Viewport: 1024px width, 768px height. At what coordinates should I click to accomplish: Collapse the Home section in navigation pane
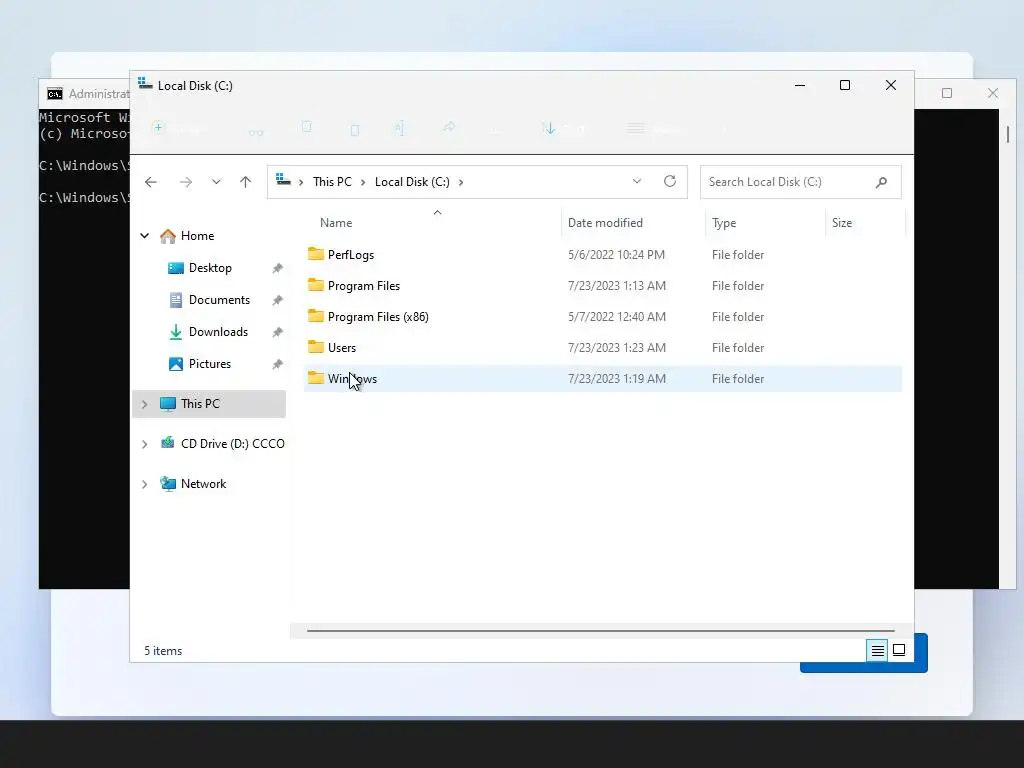(x=145, y=236)
